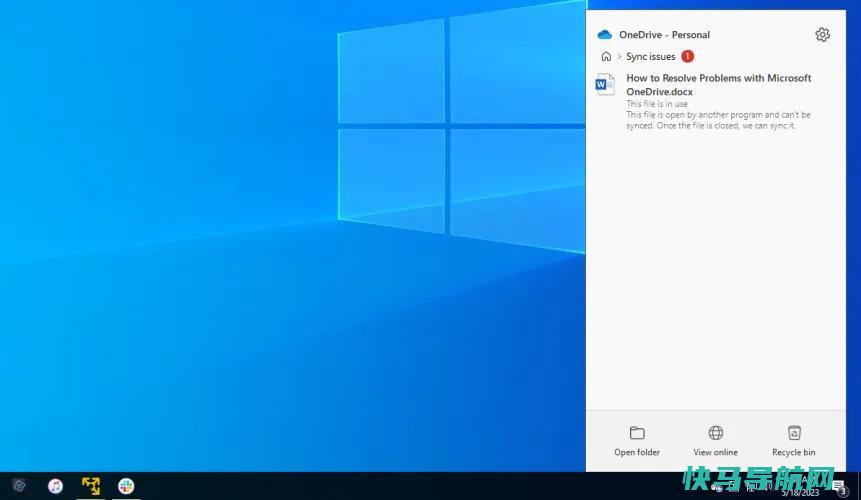Image resolution: width=861 pixels, height=500 pixels.
Task: Click the OneDrive cloud logo
Action: [x=604, y=35]
